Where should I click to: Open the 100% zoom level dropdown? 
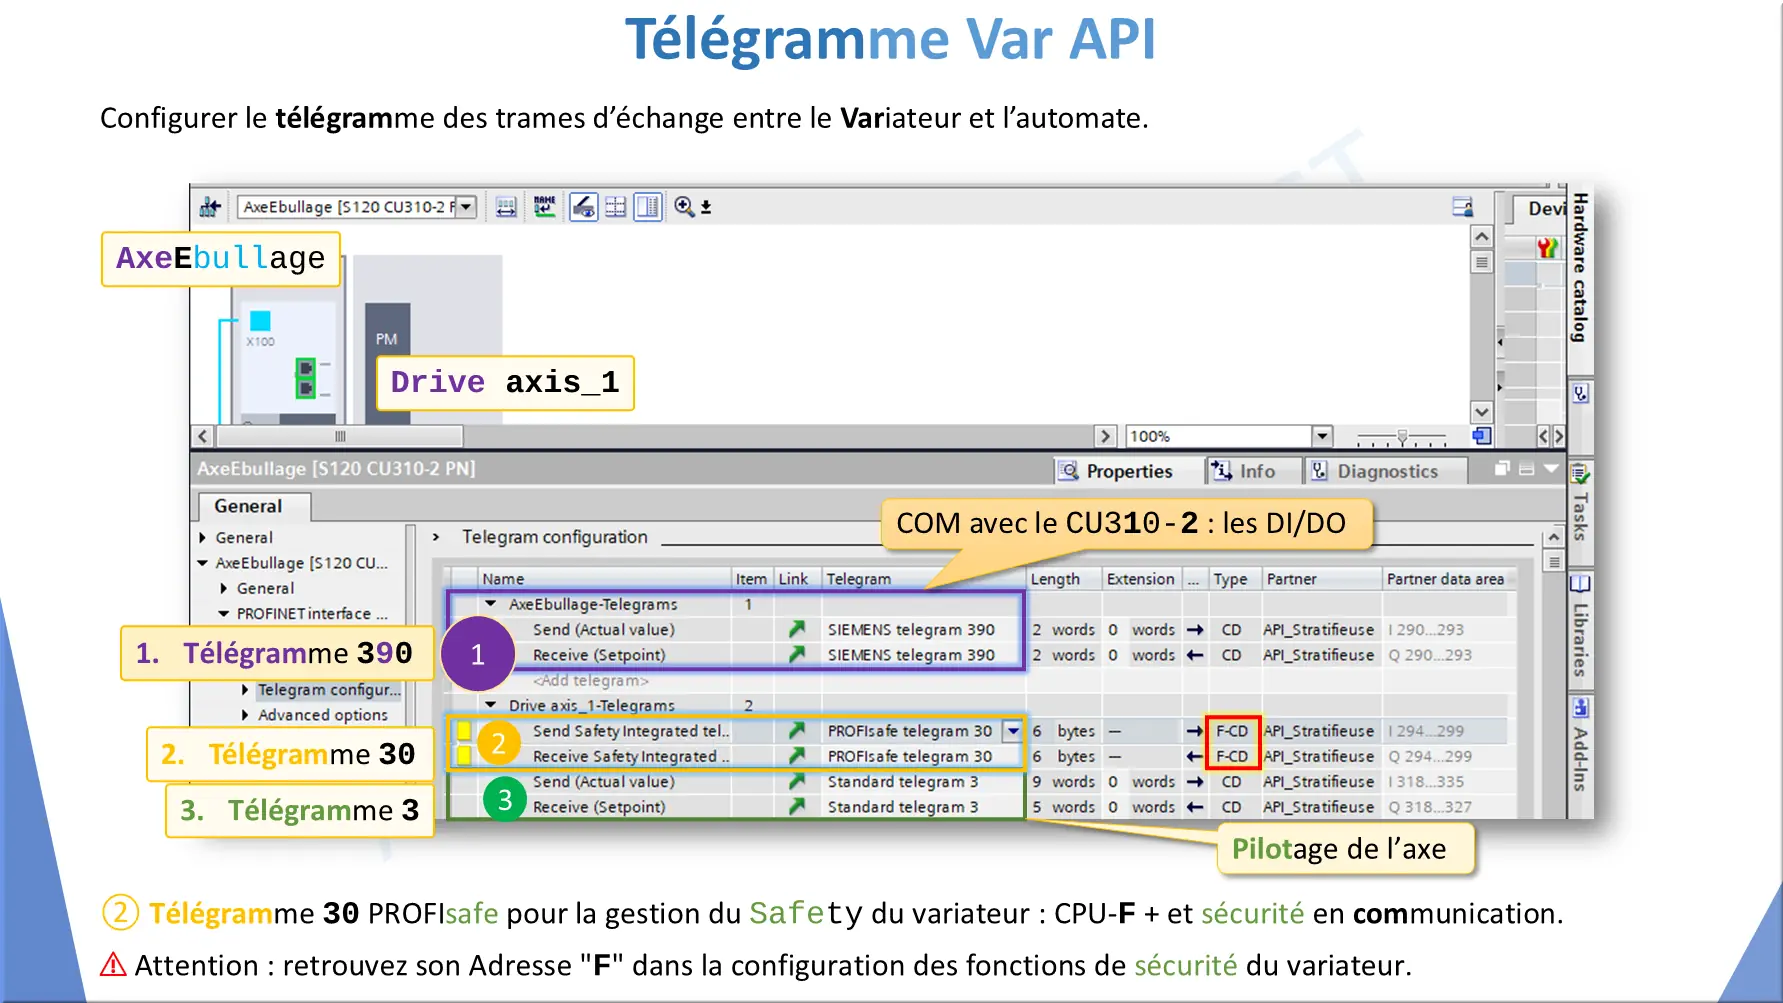[1322, 436]
